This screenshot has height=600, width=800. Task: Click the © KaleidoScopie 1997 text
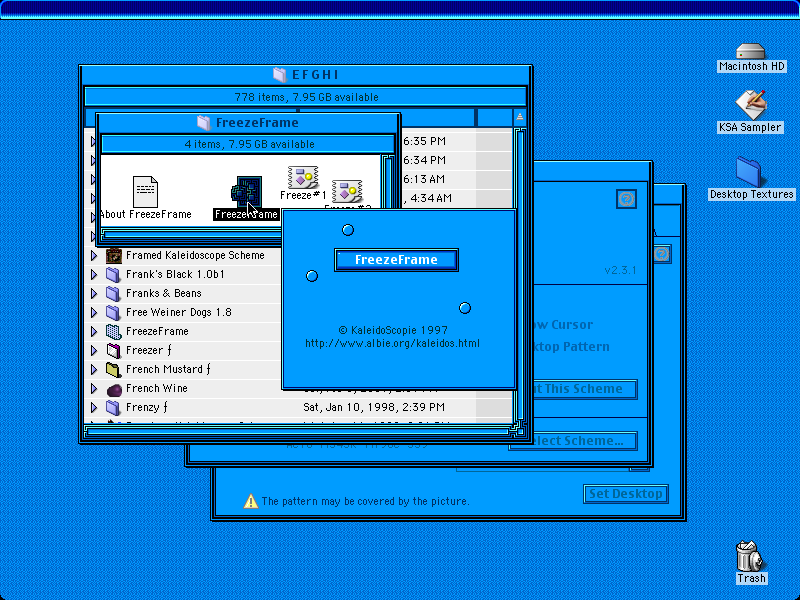point(393,330)
